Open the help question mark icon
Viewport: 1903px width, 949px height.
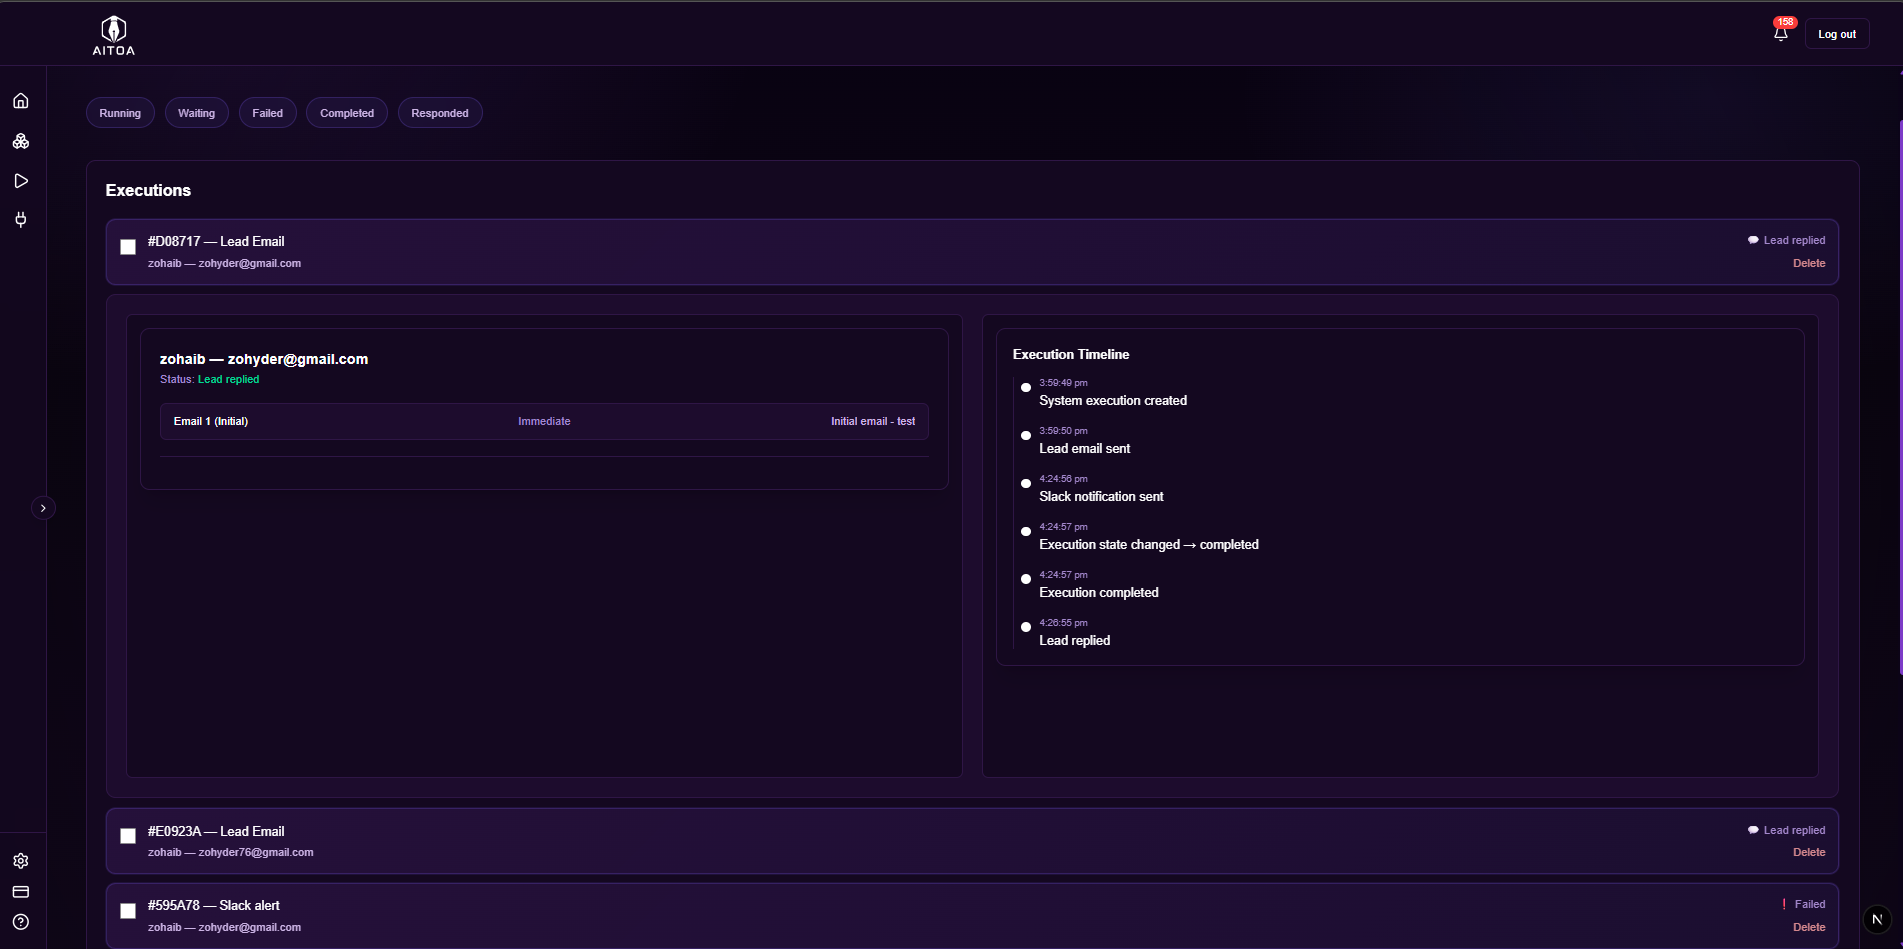[x=21, y=922]
